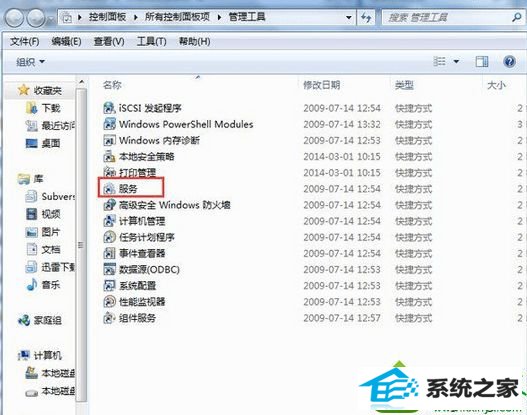This screenshot has height=415, width=527.
Task: Select Windows PowerShell Modules icon
Action: pos(109,124)
